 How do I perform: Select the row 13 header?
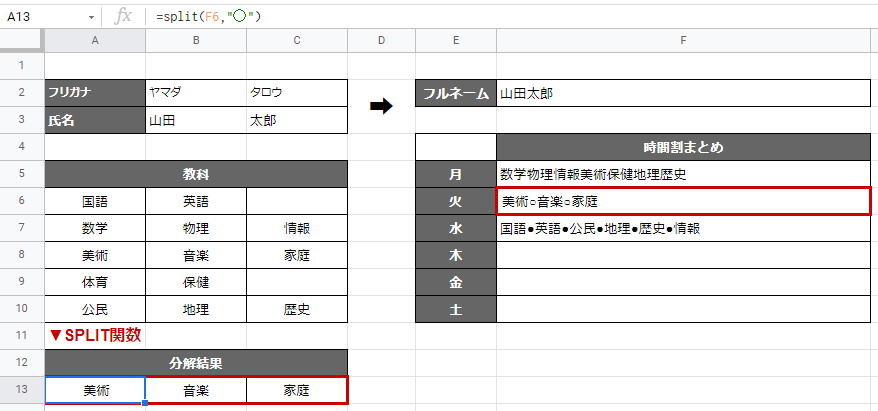click(x=22, y=390)
